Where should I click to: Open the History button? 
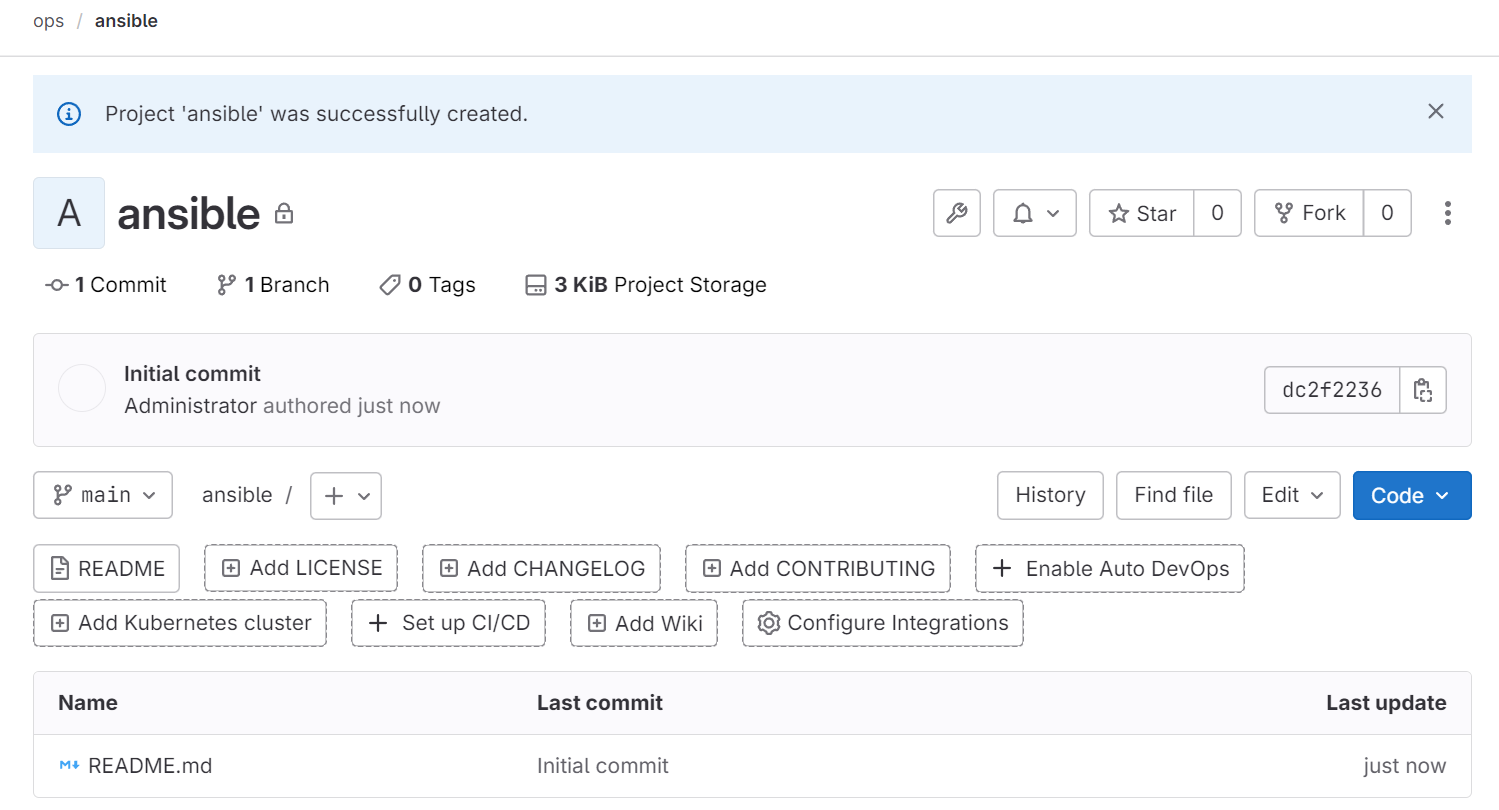pyautogui.click(x=1050, y=495)
